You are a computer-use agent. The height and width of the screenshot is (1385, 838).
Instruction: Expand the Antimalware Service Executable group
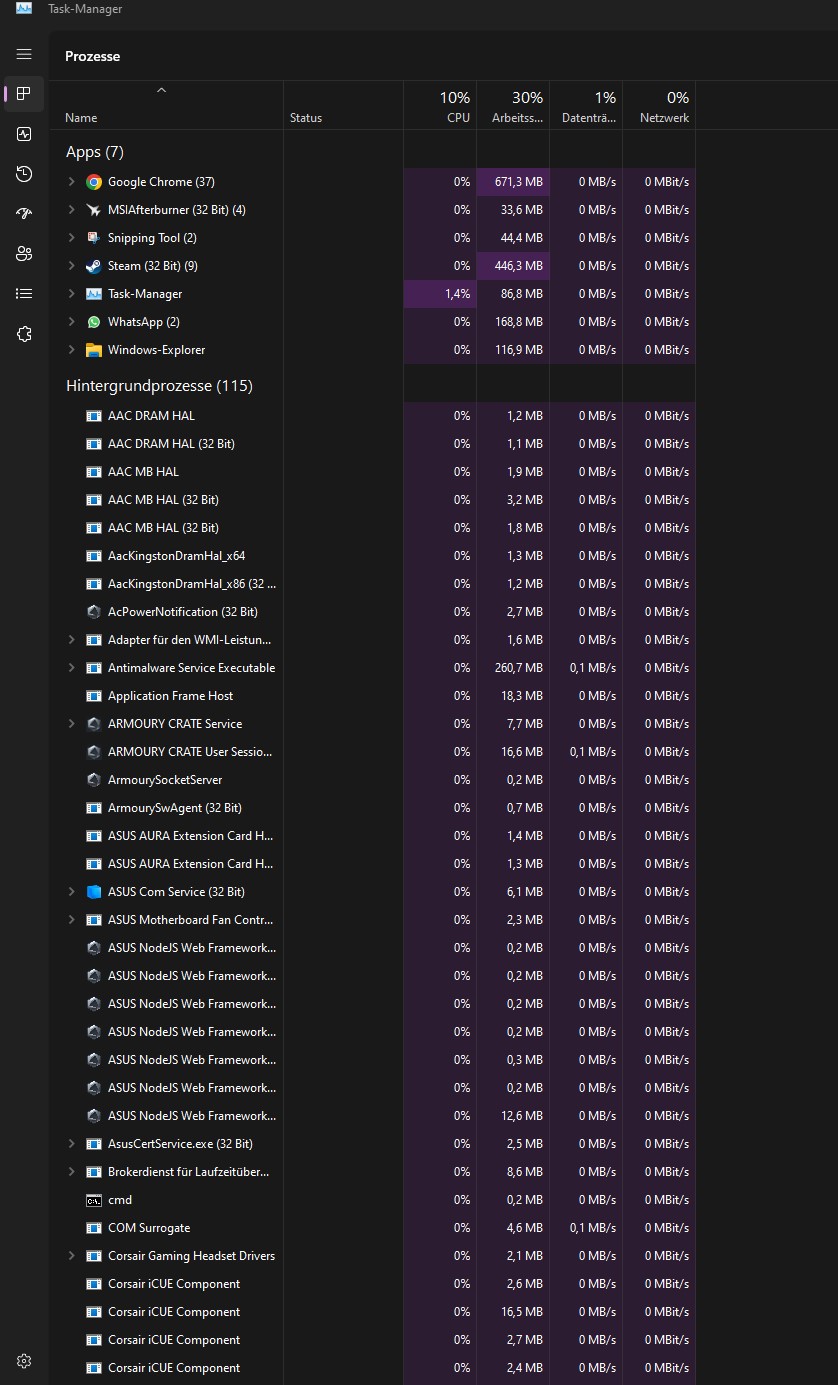71,668
